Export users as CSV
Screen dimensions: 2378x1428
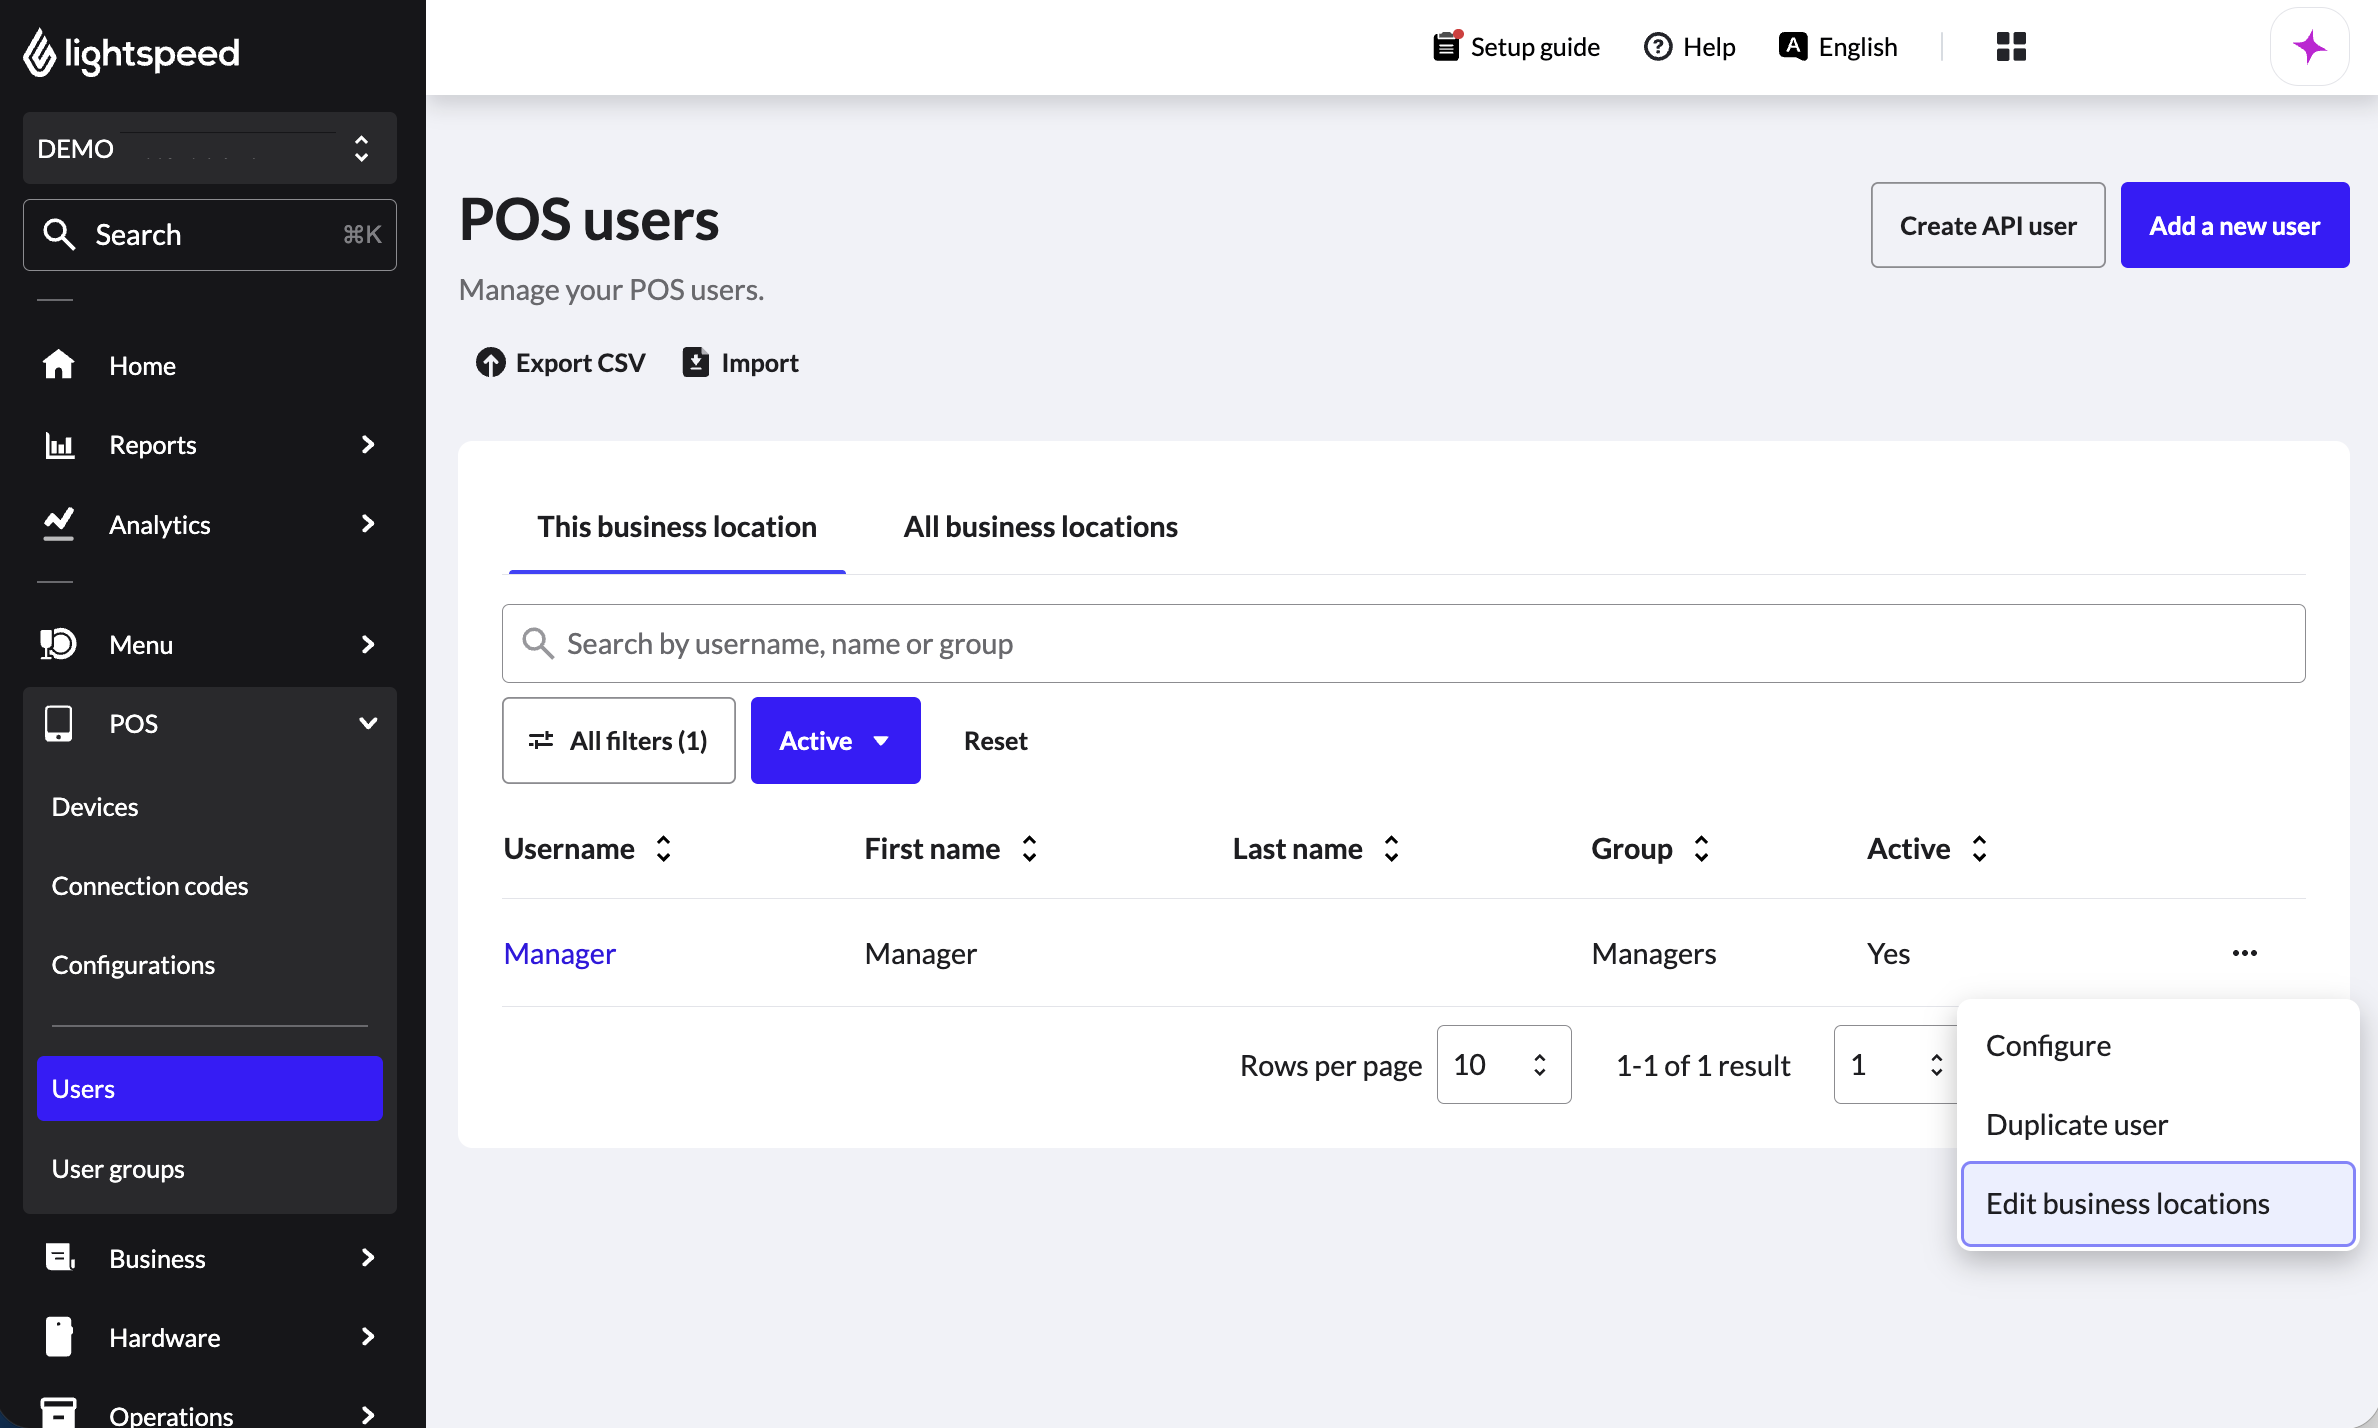tap(561, 362)
